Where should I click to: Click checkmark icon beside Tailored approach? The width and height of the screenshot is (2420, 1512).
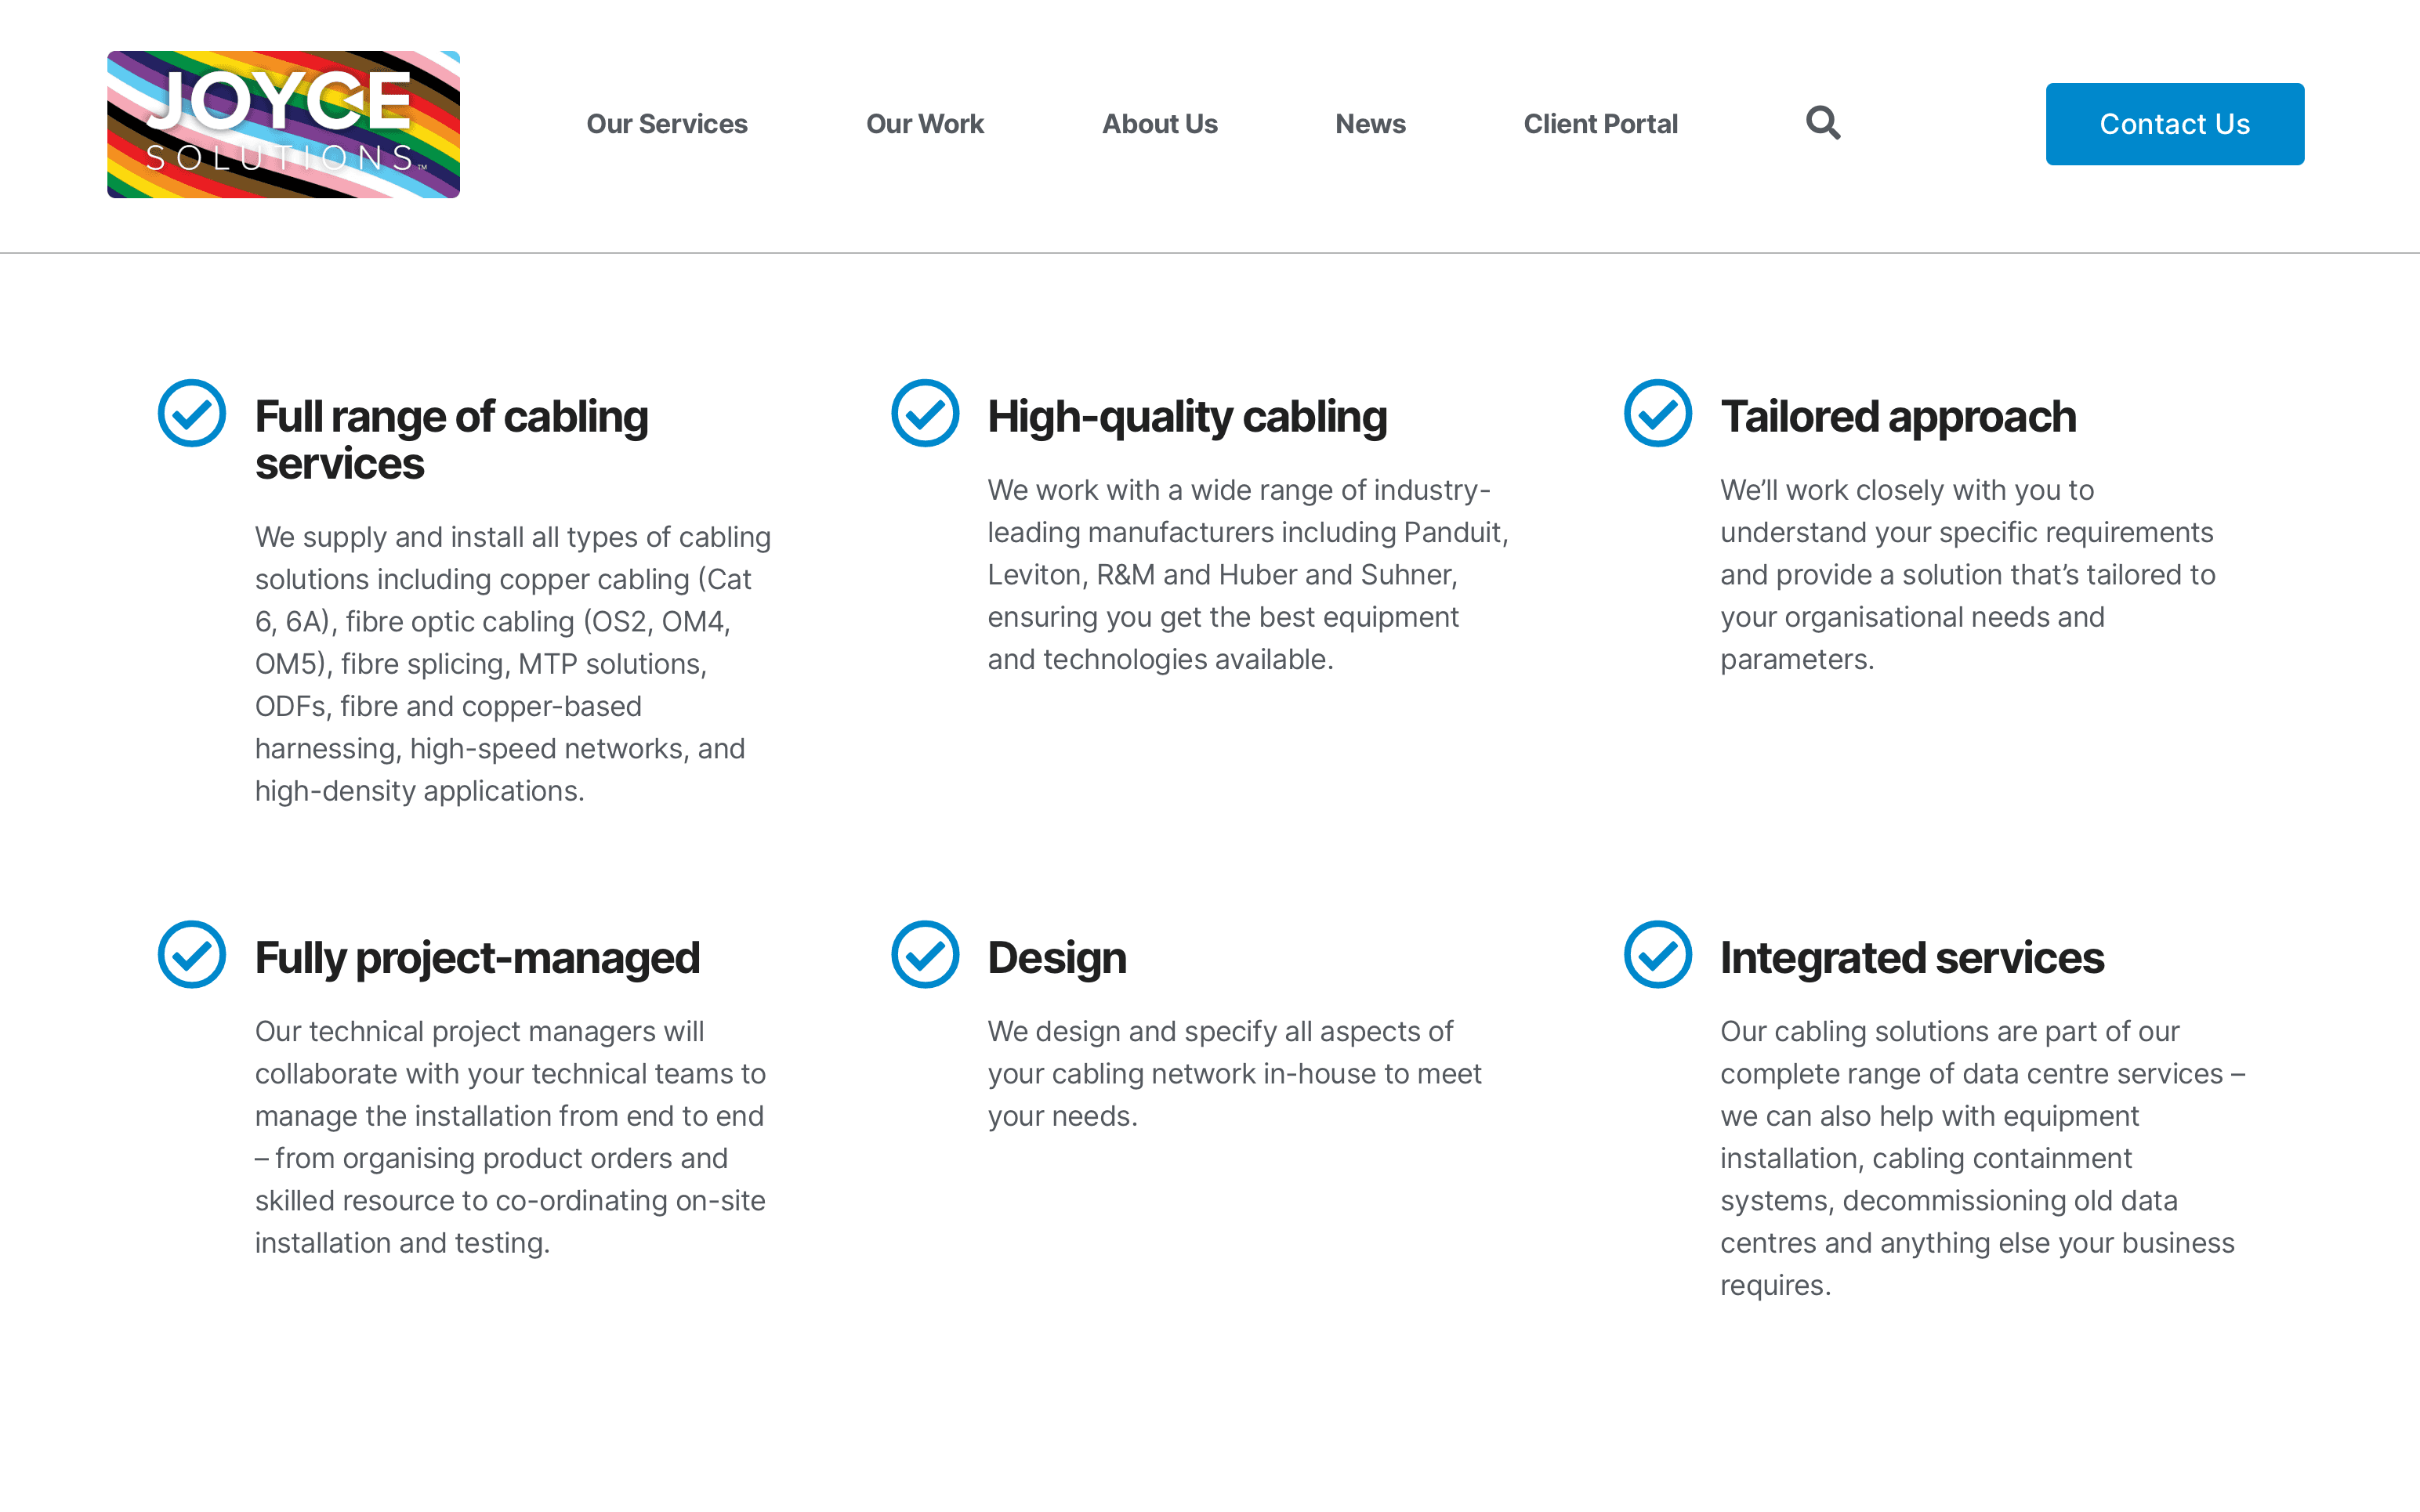tap(1658, 413)
